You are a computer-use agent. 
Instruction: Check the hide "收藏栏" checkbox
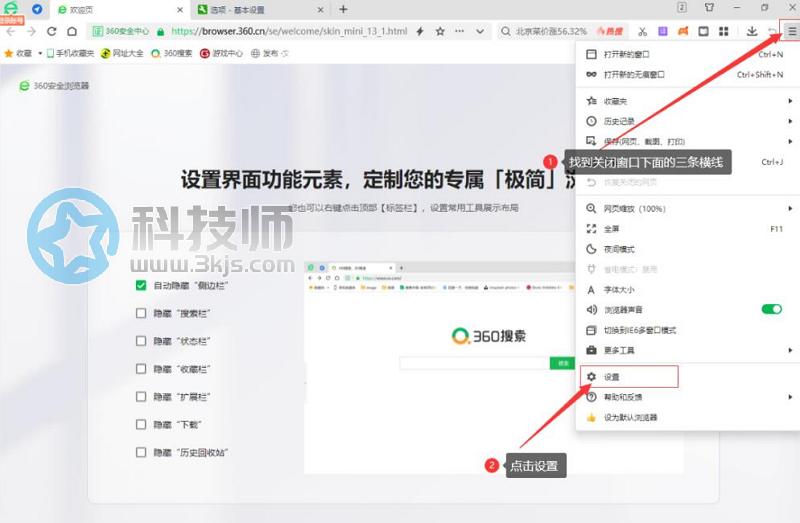[x=141, y=369]
